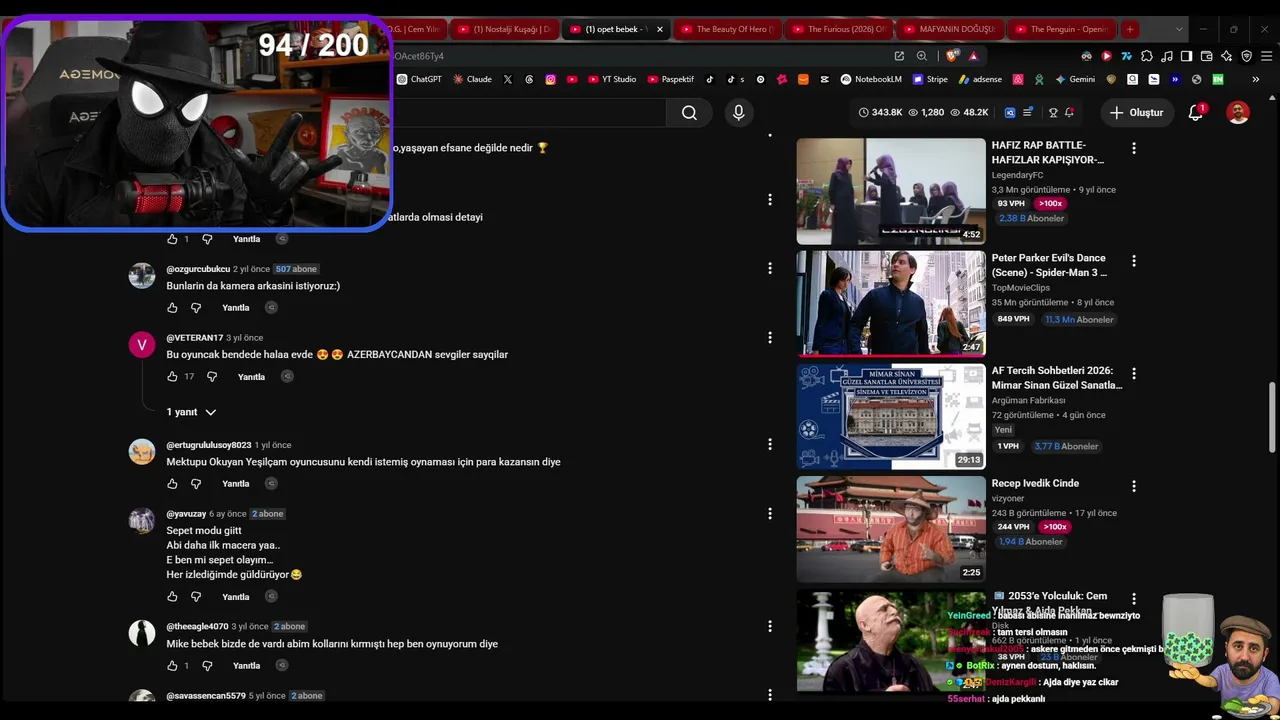Open more options for @theeagle4070 comment
The width and height of the screenshot is (1280, 720).
coord(770,626)
